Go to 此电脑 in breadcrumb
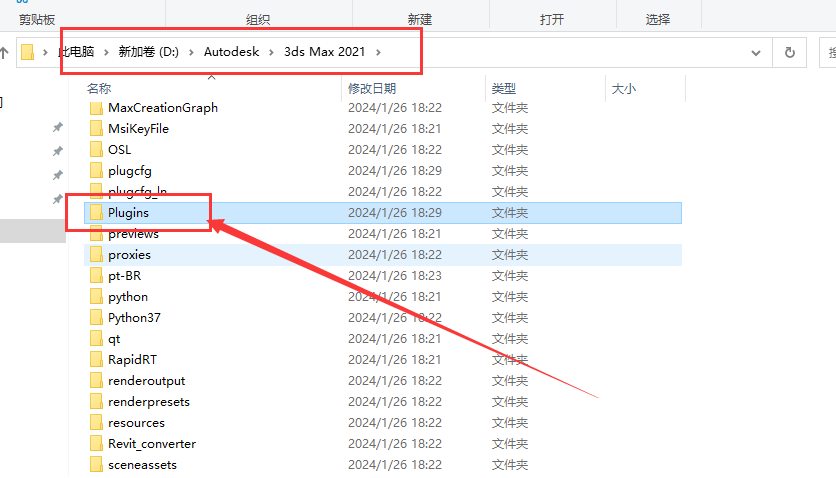Image resolution: width=836 pixels, height=478 pixels. [76, 52]
